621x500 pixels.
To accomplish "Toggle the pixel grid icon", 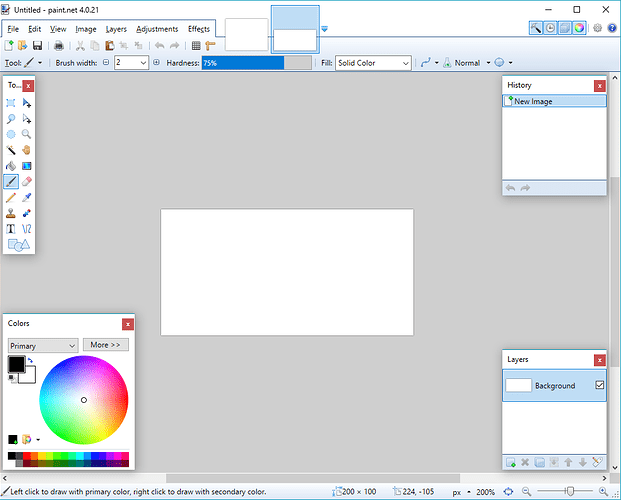I will [196, 46].
